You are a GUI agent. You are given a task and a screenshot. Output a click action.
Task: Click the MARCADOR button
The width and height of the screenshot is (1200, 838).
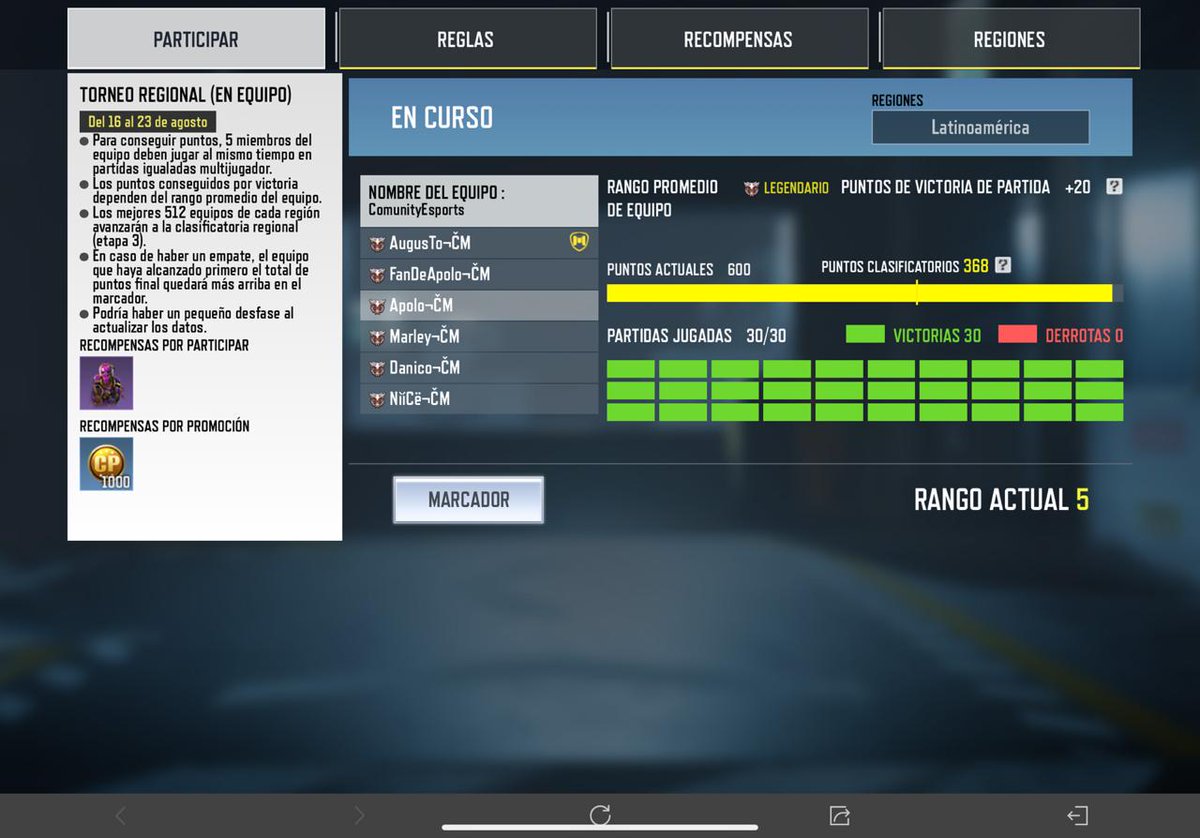coord(468,499)
